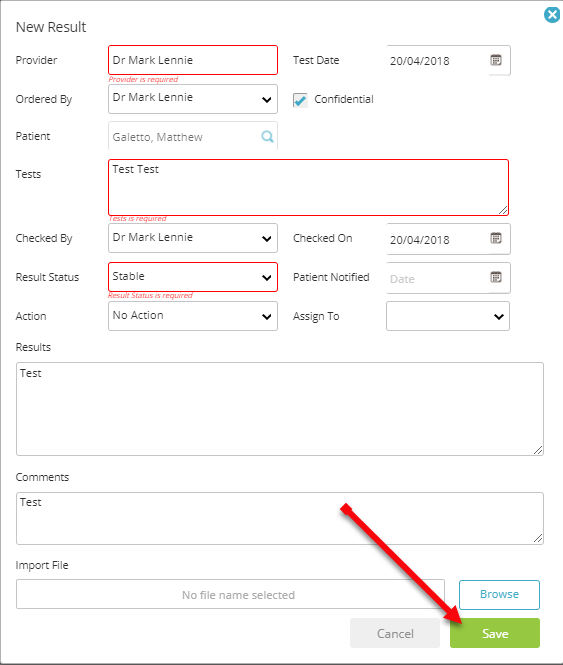Cancel the new result form
The image size is (563, 665).
pos(395,633)
